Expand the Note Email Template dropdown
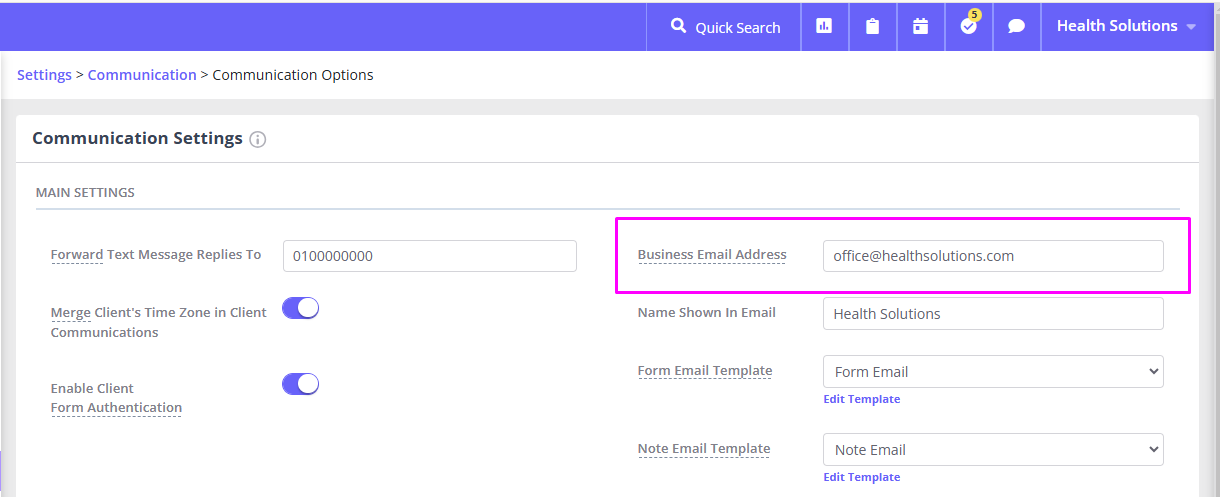This screenshot has width=1220, height=497. (993, 450)
